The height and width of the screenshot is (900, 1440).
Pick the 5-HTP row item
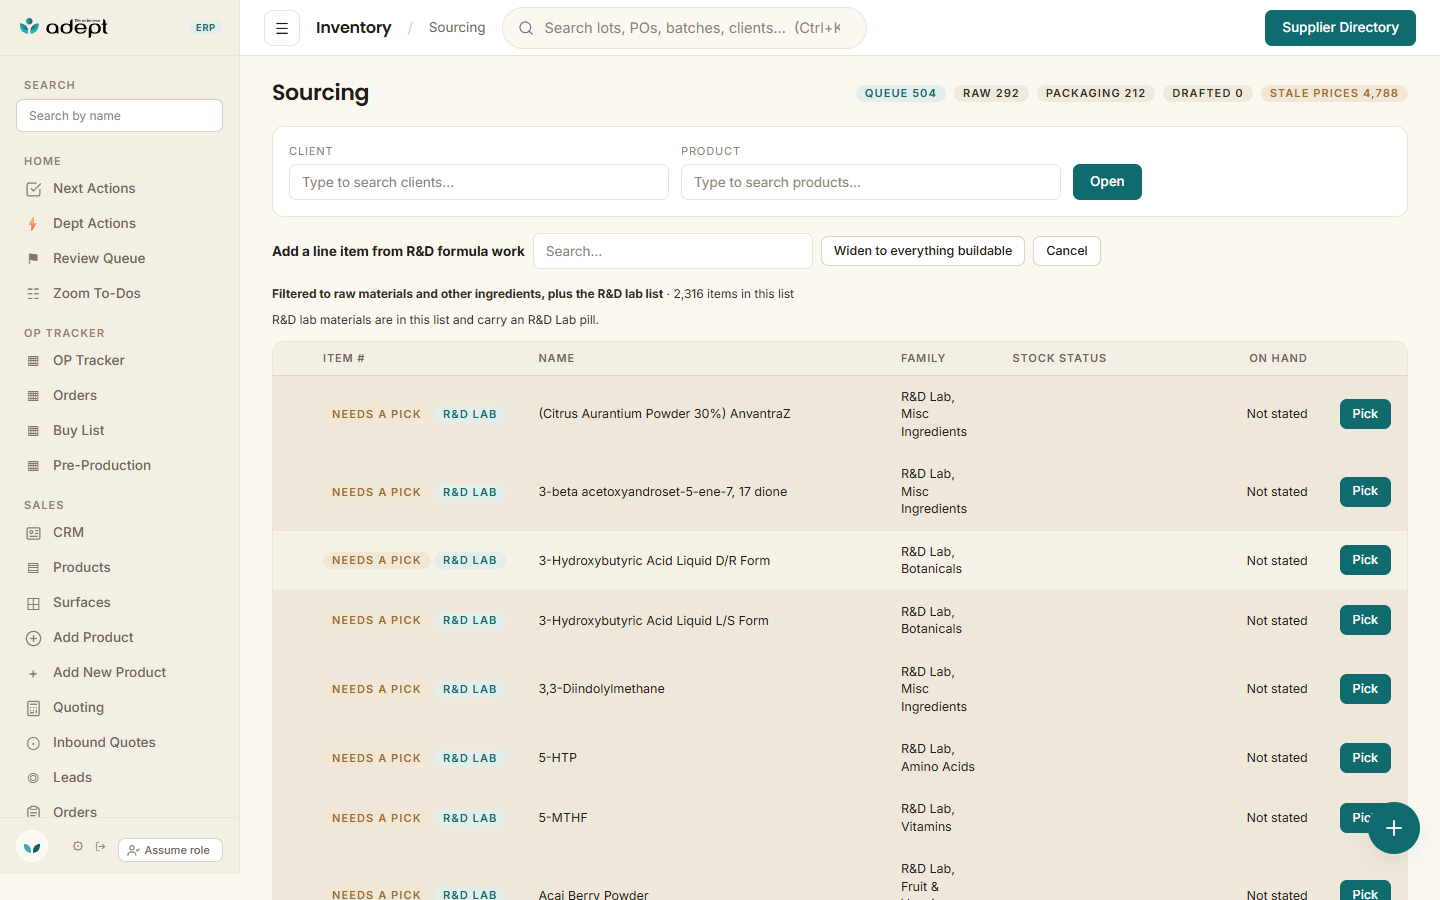1365,758
